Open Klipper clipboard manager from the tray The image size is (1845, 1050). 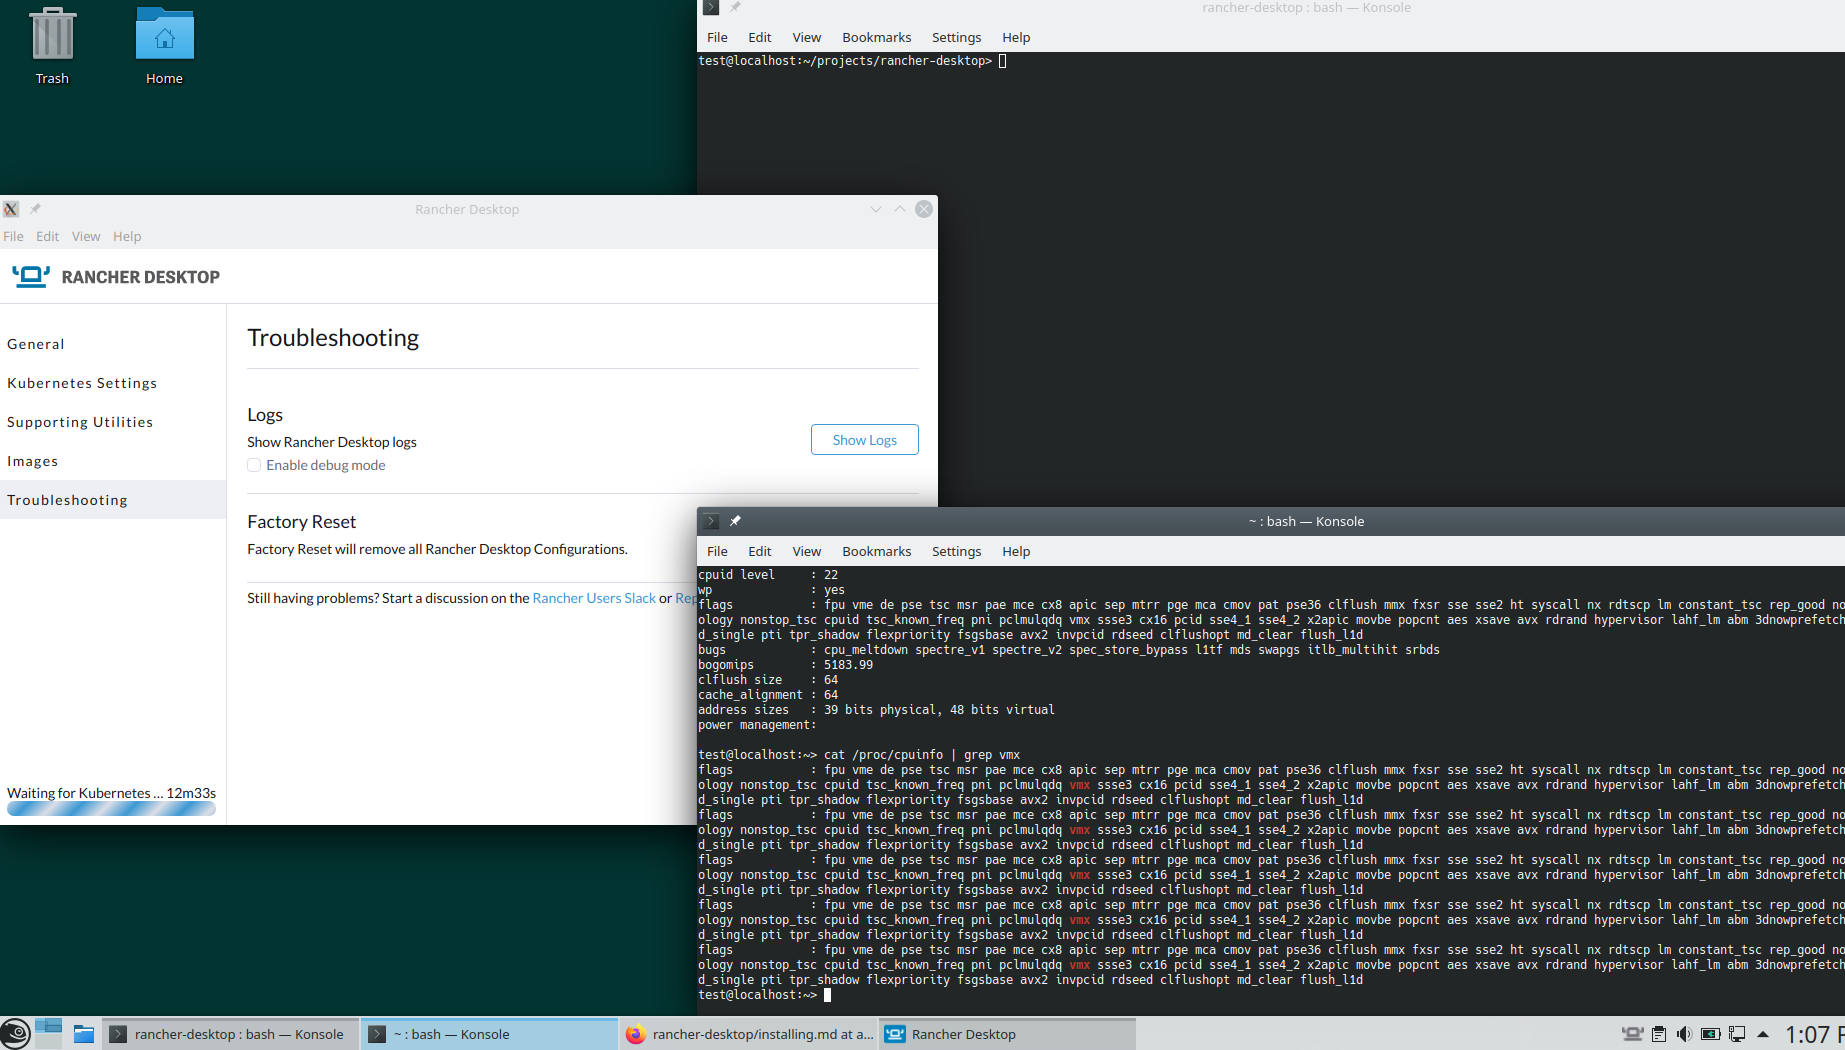[1659, 1034]
